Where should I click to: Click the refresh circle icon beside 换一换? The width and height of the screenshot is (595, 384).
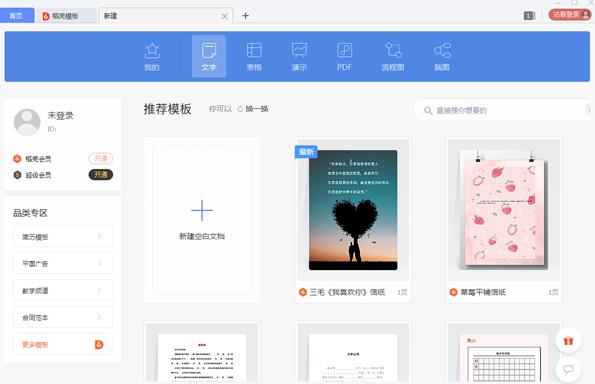(x=240, y=109)
